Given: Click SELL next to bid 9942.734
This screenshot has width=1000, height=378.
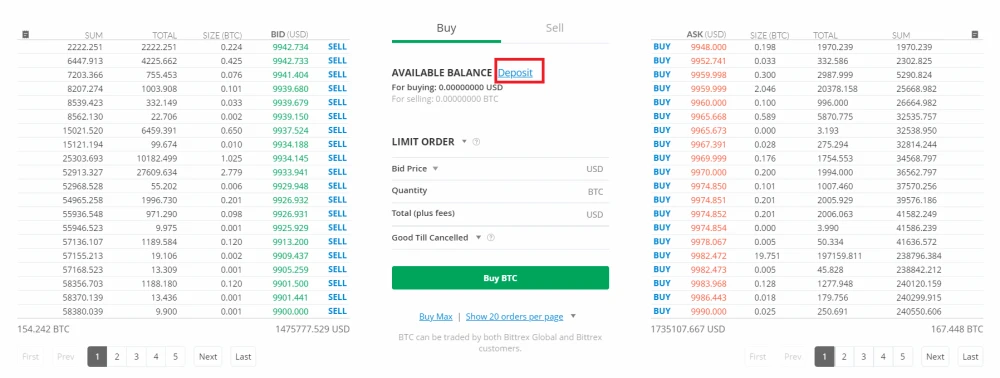Looking at the screenshot, I should 337,47.
